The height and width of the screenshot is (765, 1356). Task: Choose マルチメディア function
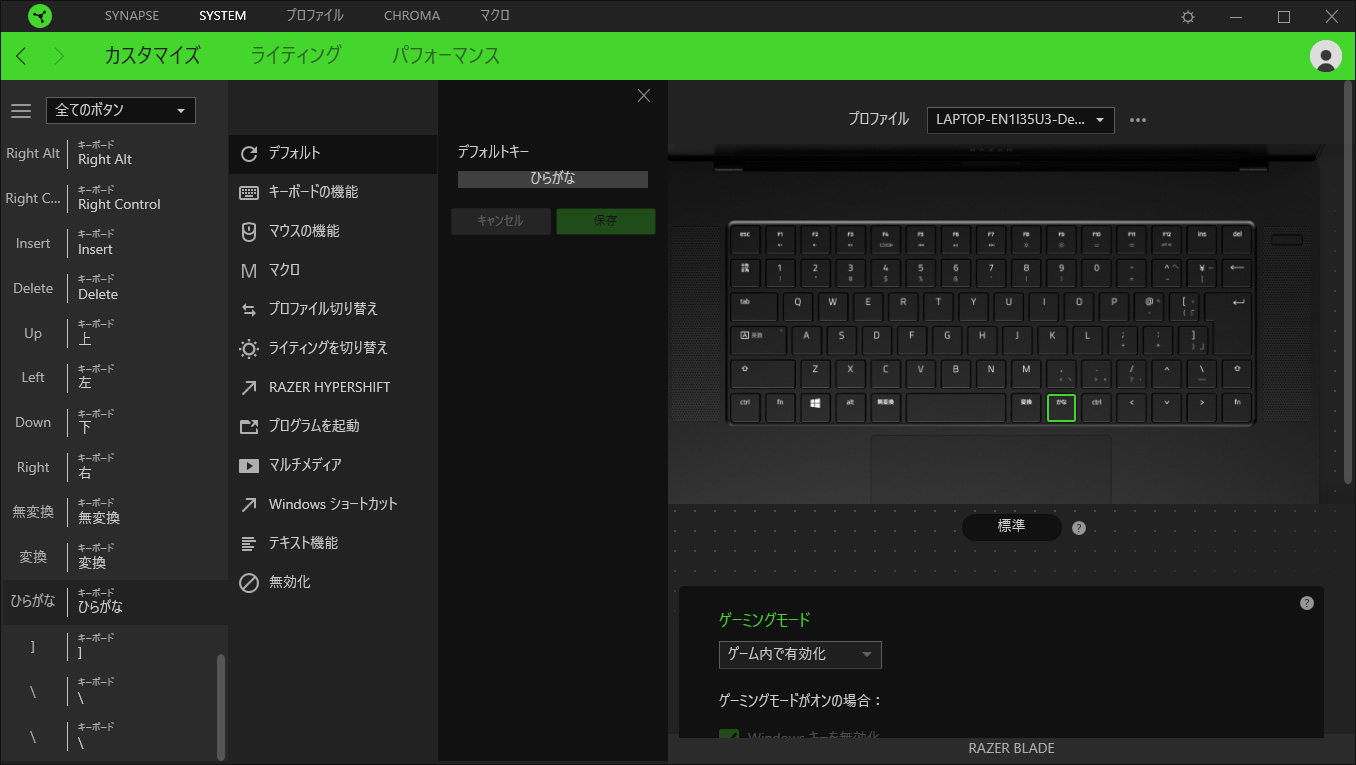pyautogui.click(x=333, y=465)
